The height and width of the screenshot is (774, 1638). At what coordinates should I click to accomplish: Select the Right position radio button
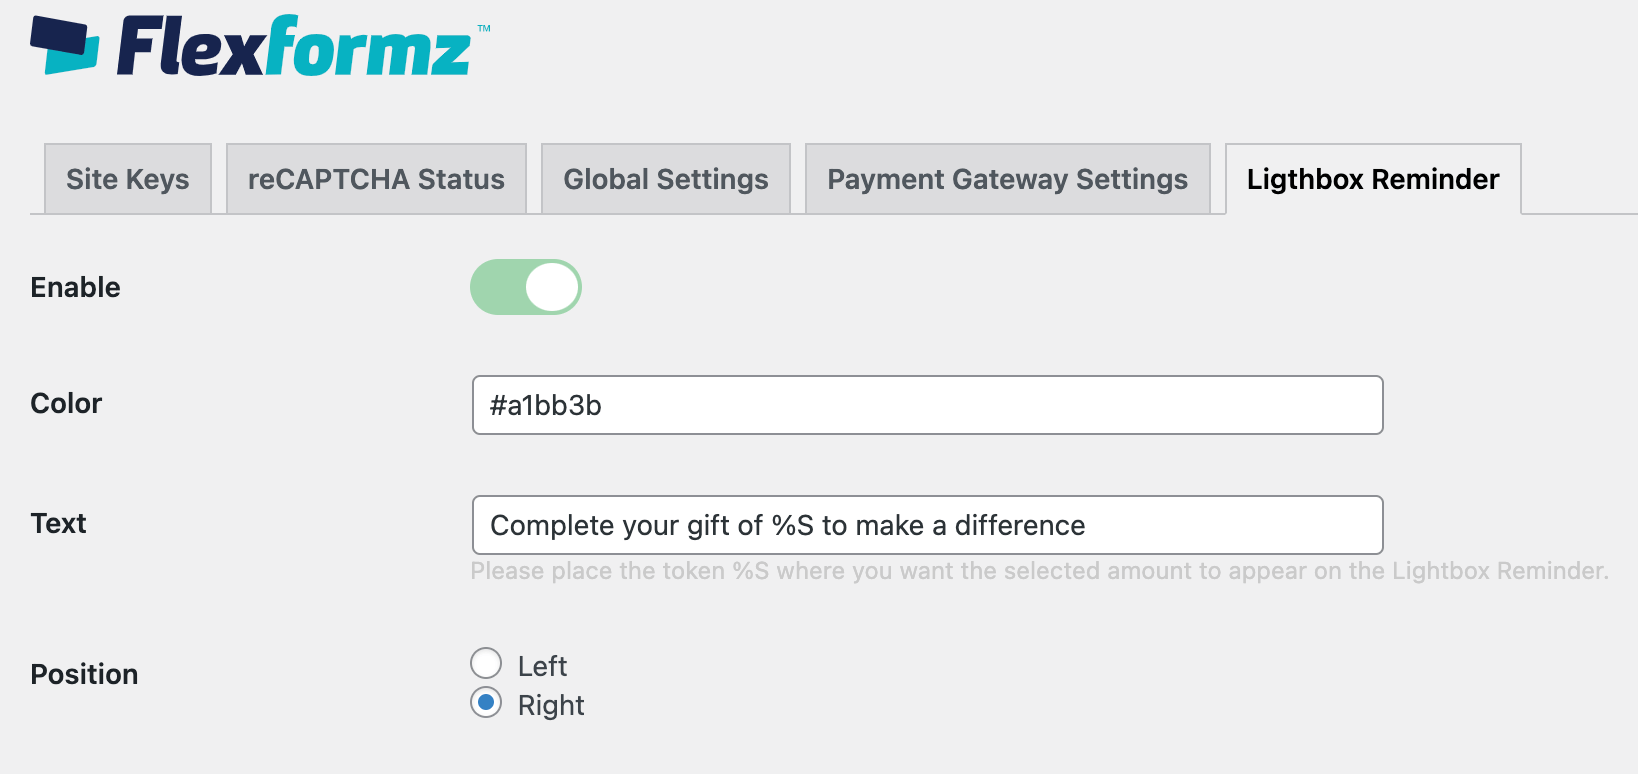coord(486,703)
